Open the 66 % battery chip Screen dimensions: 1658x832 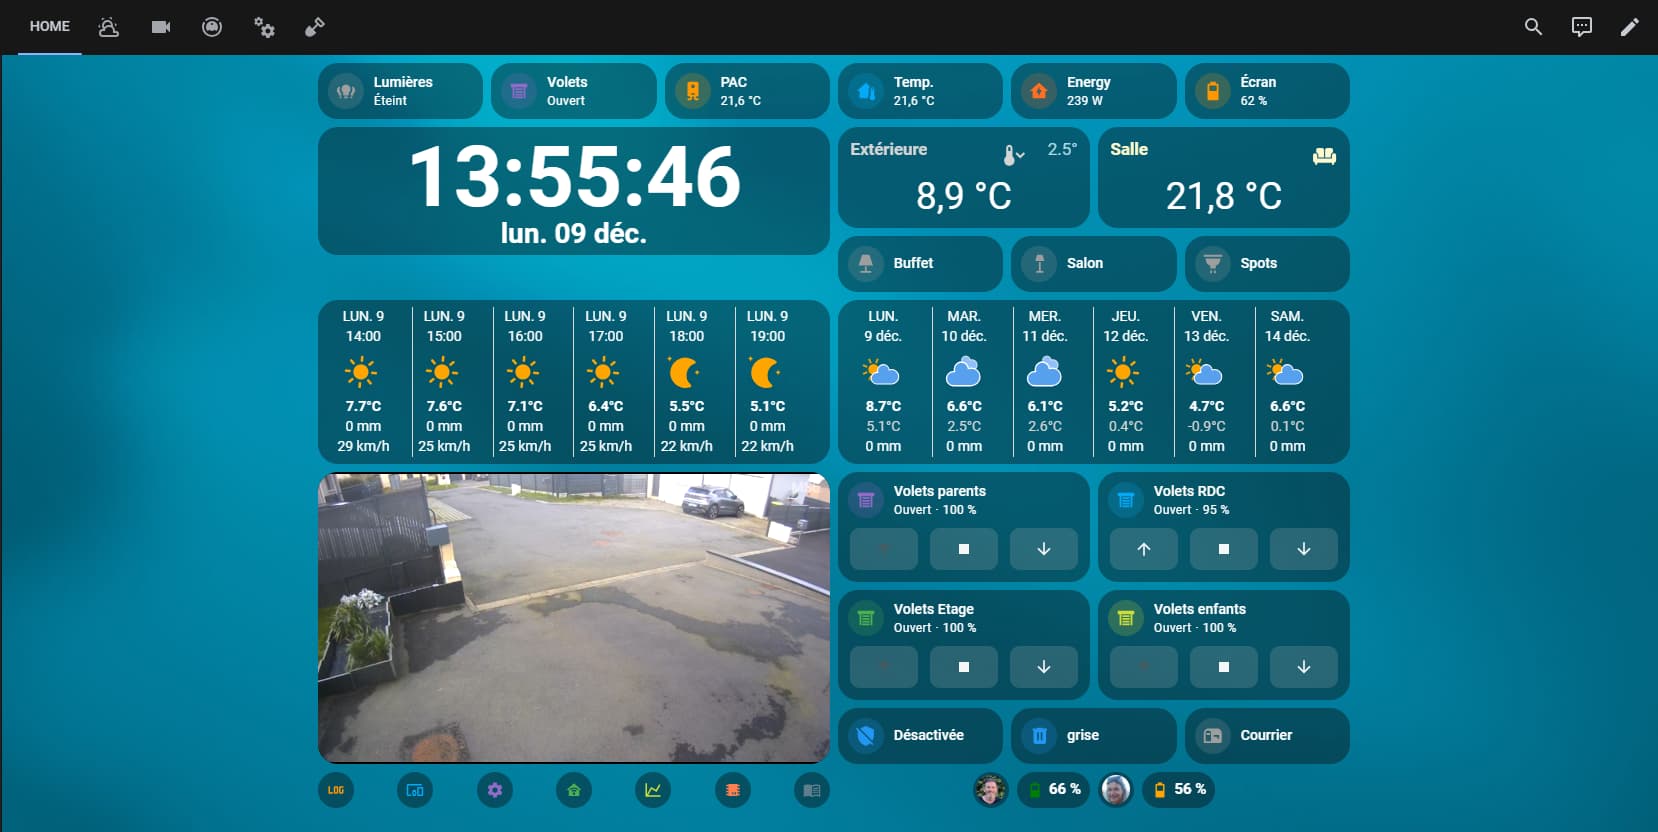(1054, 790)
